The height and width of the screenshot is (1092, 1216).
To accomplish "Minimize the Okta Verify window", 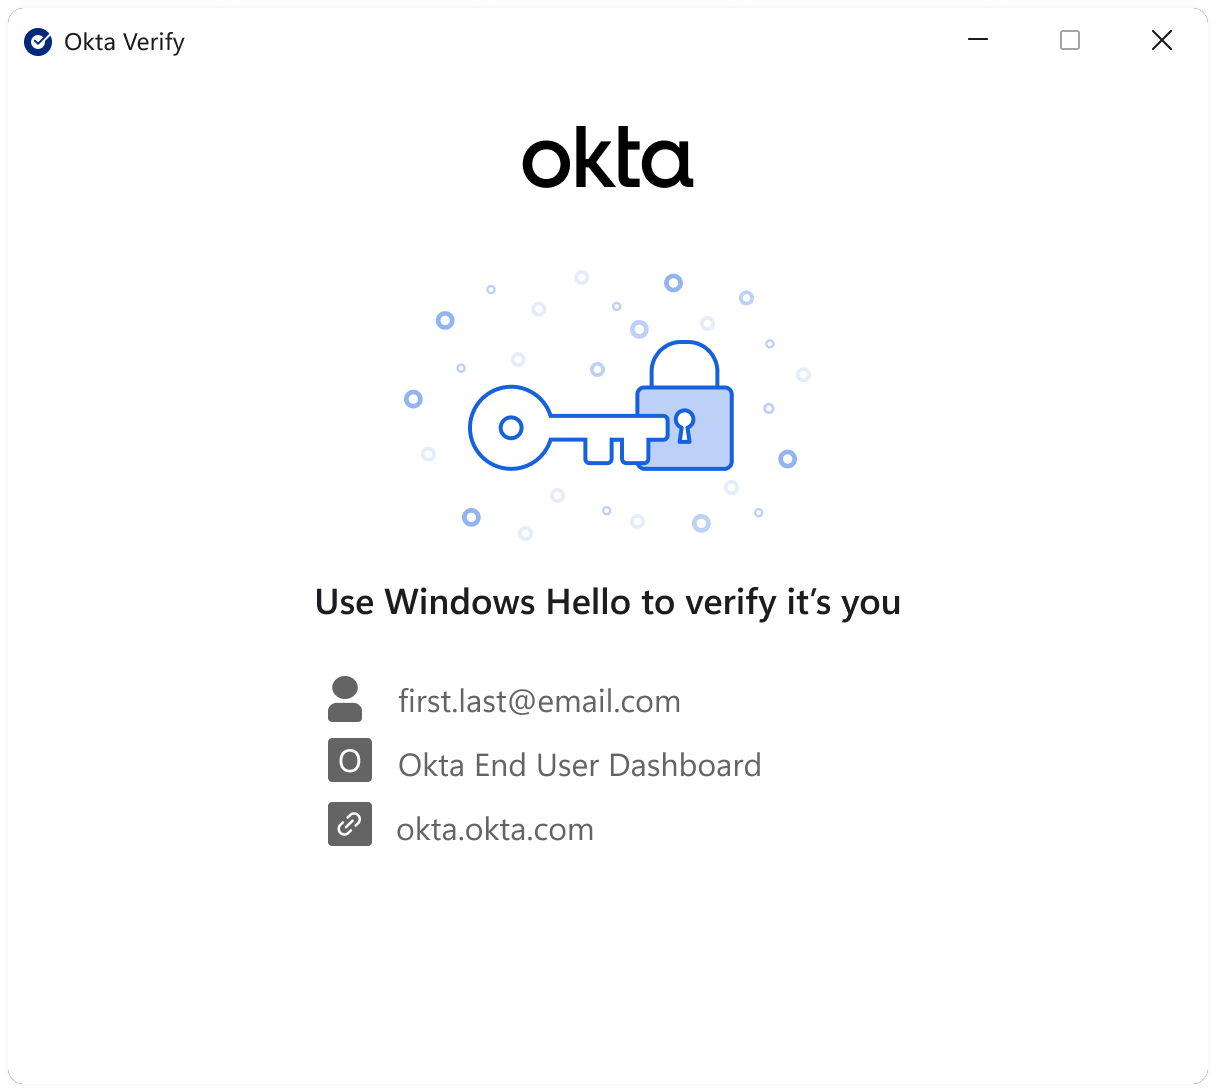I will point(978,40).
